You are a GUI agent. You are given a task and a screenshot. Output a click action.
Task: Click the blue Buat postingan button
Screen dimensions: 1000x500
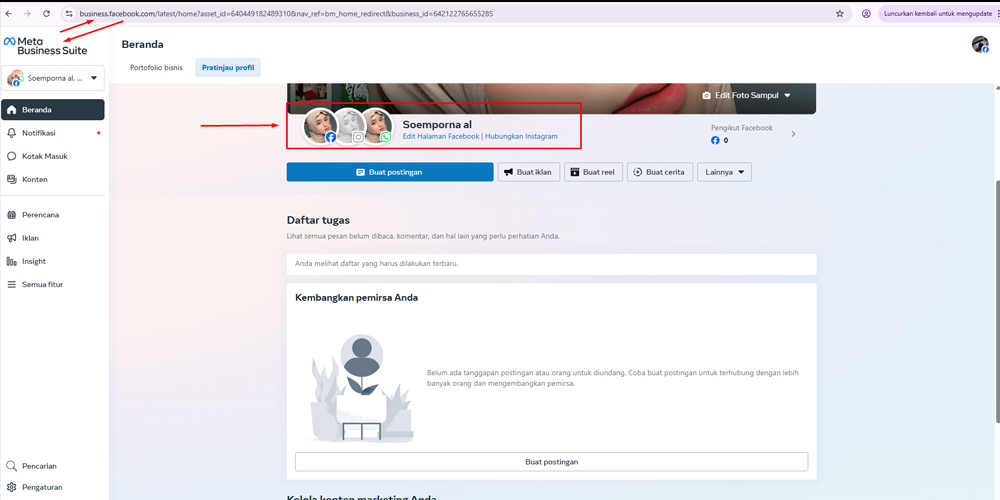coord(390,172)
